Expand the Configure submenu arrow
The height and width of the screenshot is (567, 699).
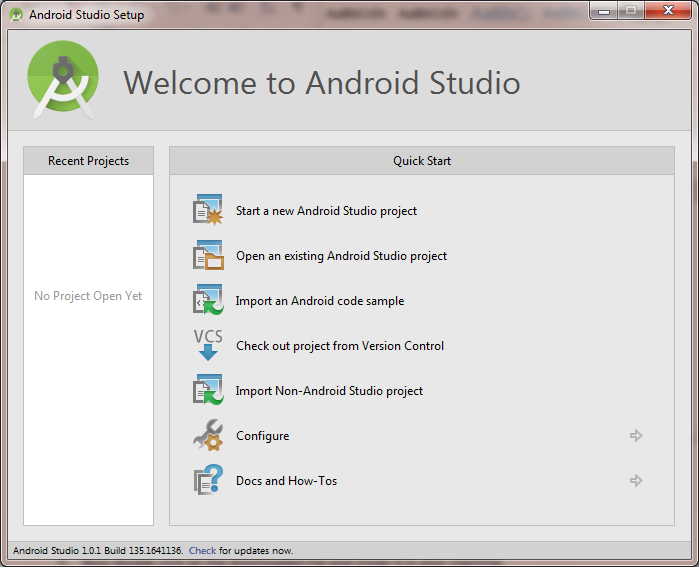(x=636, y=436)
